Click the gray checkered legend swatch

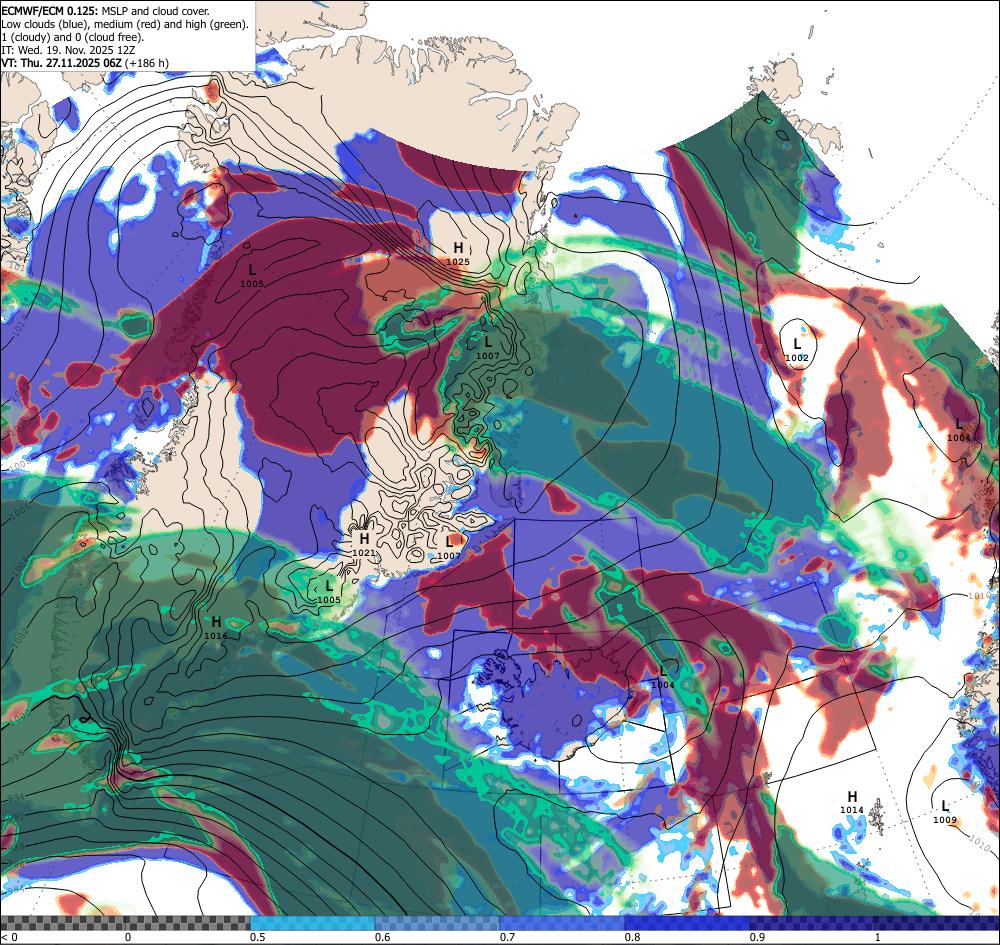(x=125, y=923)
